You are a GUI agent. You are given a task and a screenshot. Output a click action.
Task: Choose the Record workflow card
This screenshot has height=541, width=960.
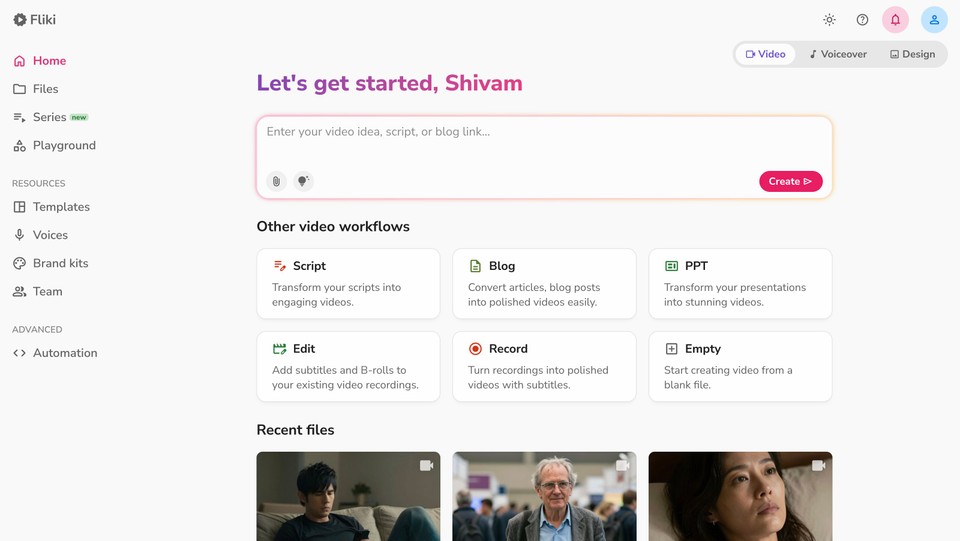[544, 366]
